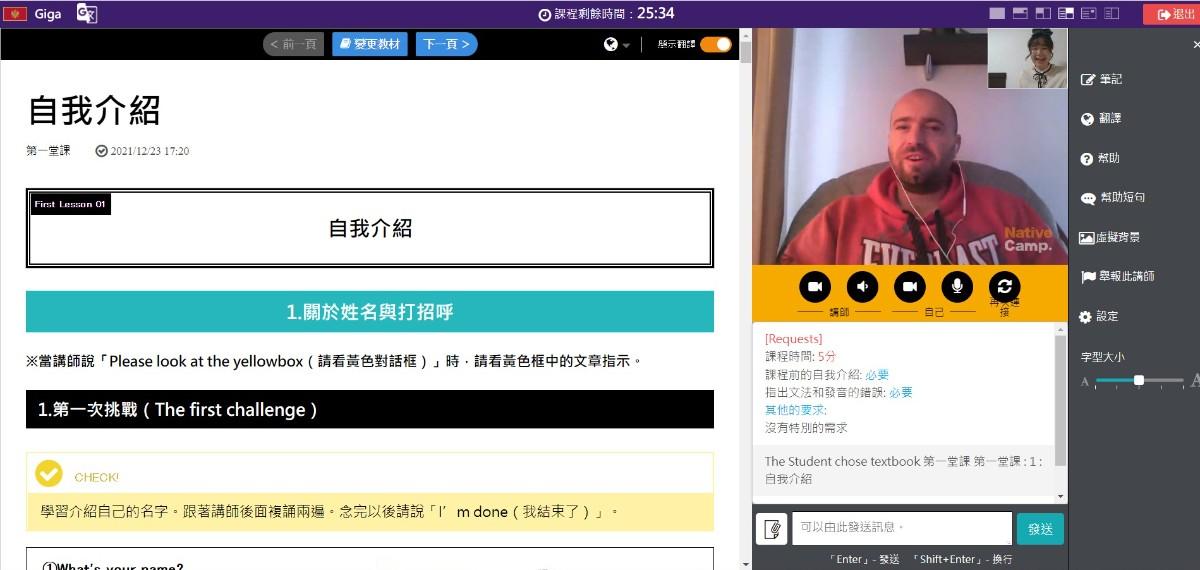The width and height of the screenshot is (1200, 570).
Task: Open the globe language dropdown
Action: point(617,44)
